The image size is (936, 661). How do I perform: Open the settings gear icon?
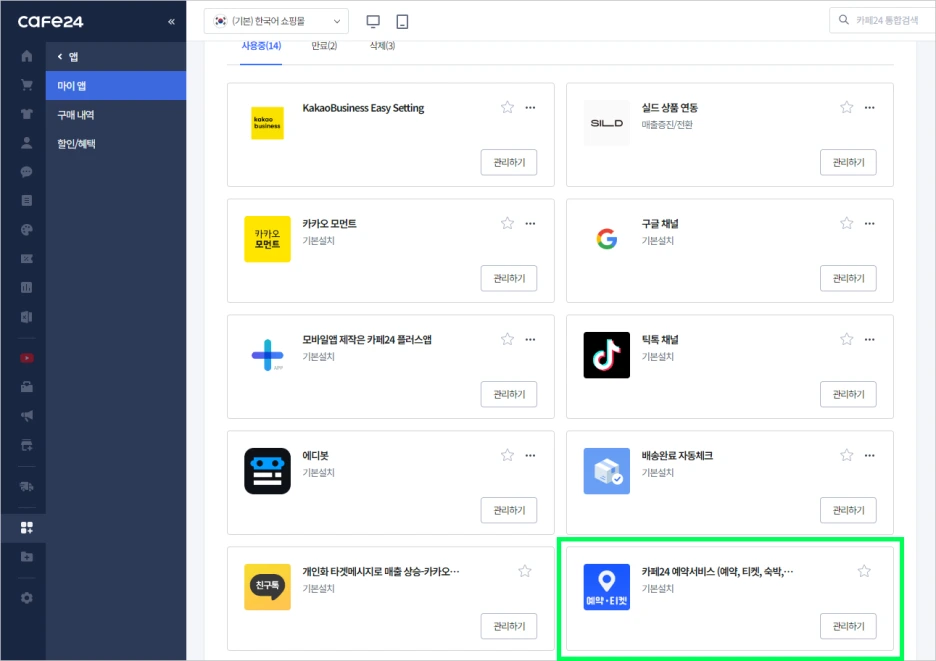pyautogui.click(x=26, y=598)
